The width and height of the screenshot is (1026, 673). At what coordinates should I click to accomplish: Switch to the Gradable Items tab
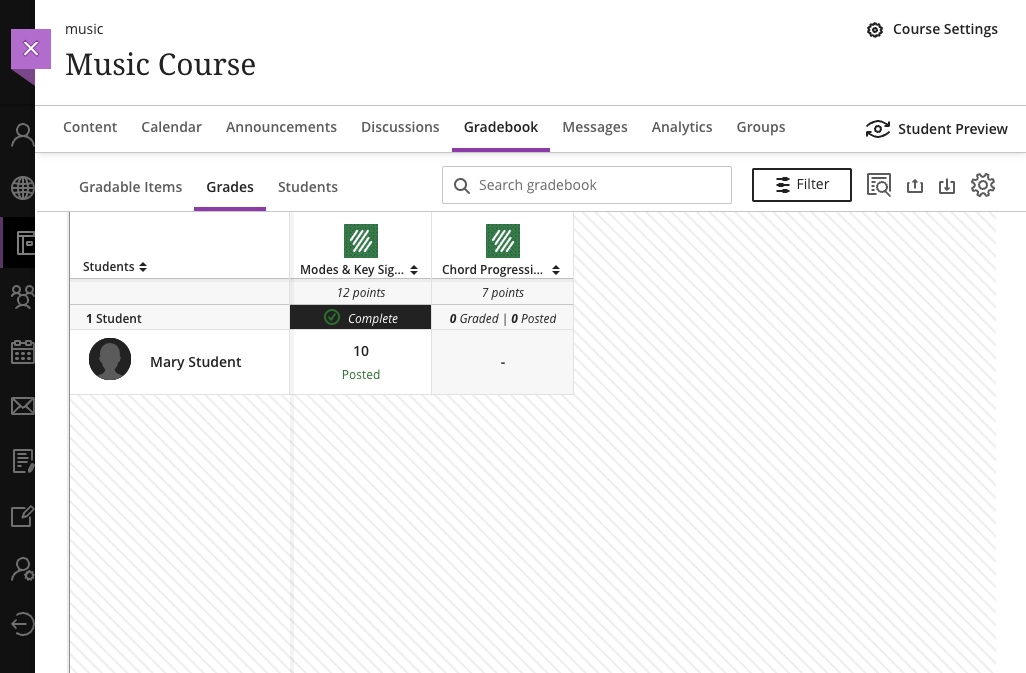(131, 187)
